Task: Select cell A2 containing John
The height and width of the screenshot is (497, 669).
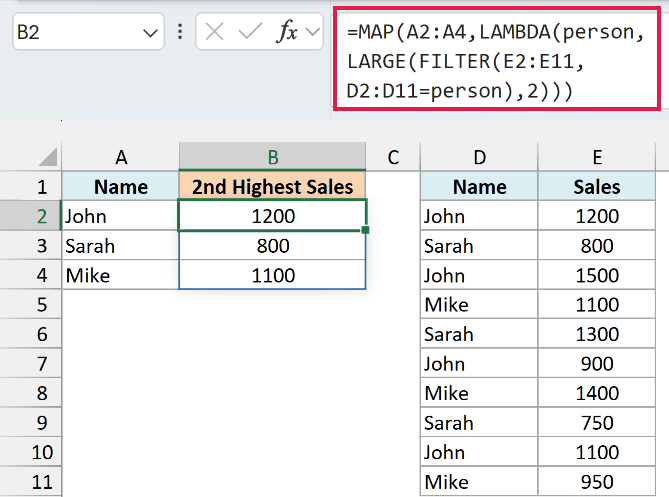Action: click(121, 216)
